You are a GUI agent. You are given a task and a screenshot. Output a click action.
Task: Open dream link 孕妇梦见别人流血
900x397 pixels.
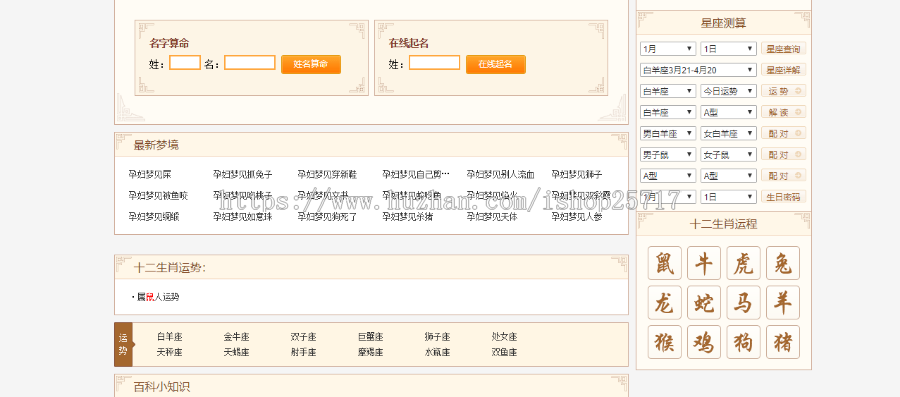(x=501, y=175)
